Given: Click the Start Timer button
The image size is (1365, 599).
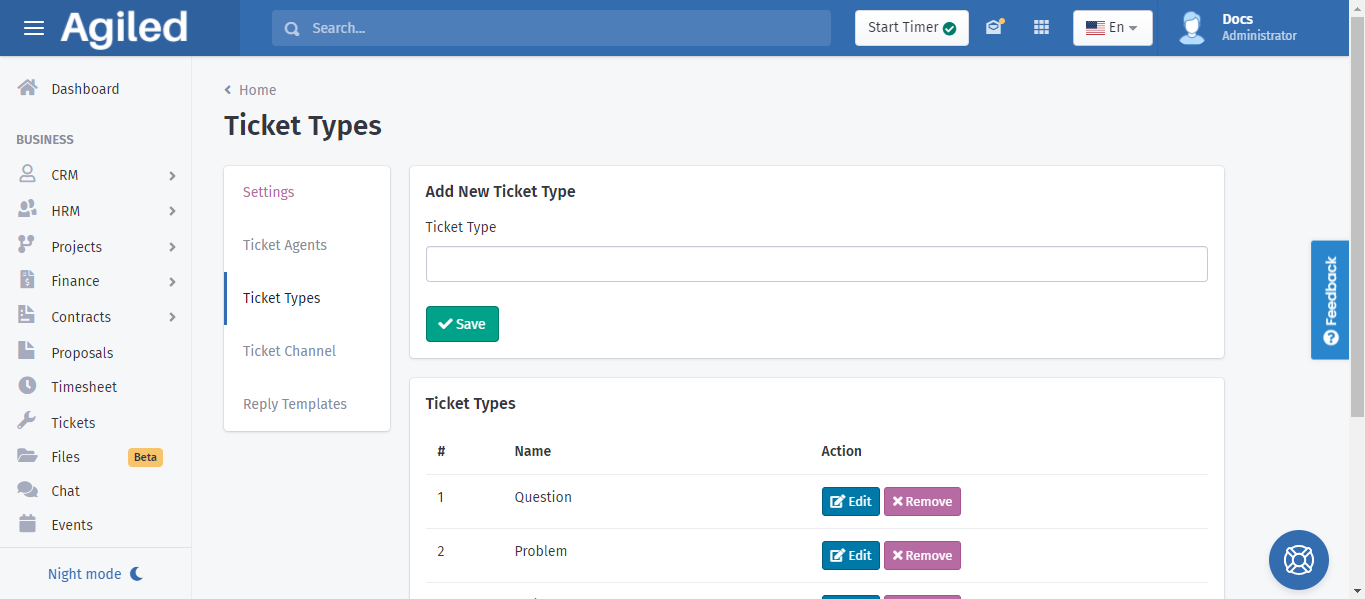Looking at the screenshot, I should pos(911,28).
